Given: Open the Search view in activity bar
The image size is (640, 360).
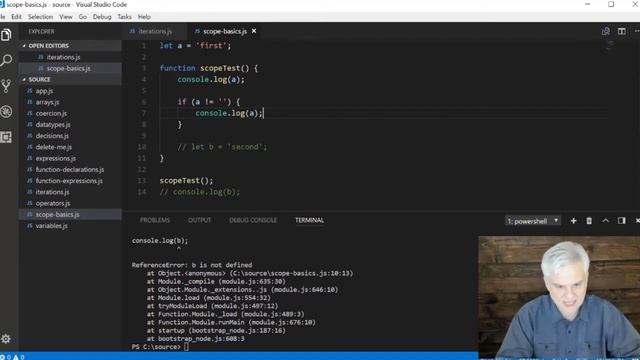Looking at the screenshot, I should pos(6,60).
